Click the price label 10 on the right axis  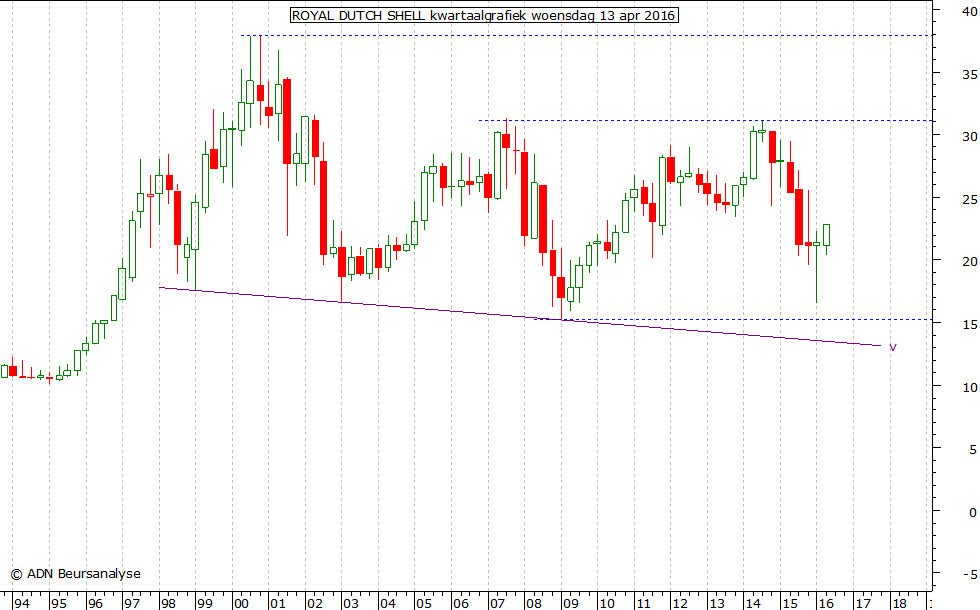(970, 388)
